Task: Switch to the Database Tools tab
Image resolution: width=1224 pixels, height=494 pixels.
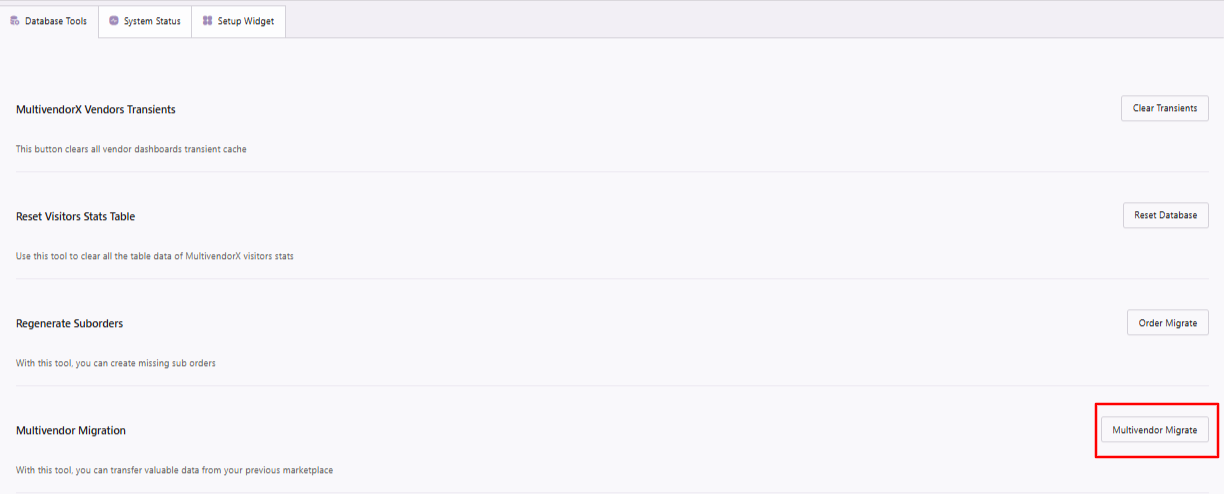Action: [x=56, y=21]
